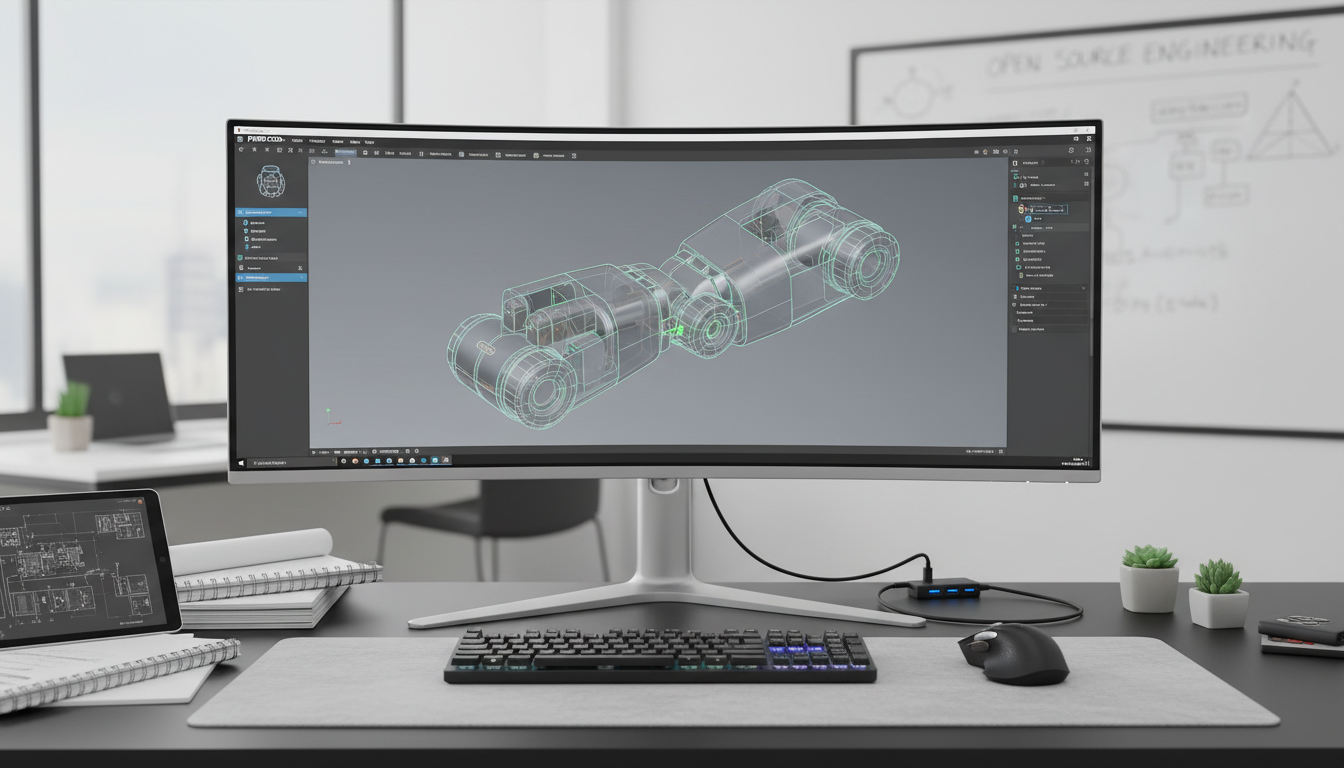The height and width of the screenshot is (768, 1344).
Task: Select the upper blue highlighted row in left panel
Action: (271, 212)
